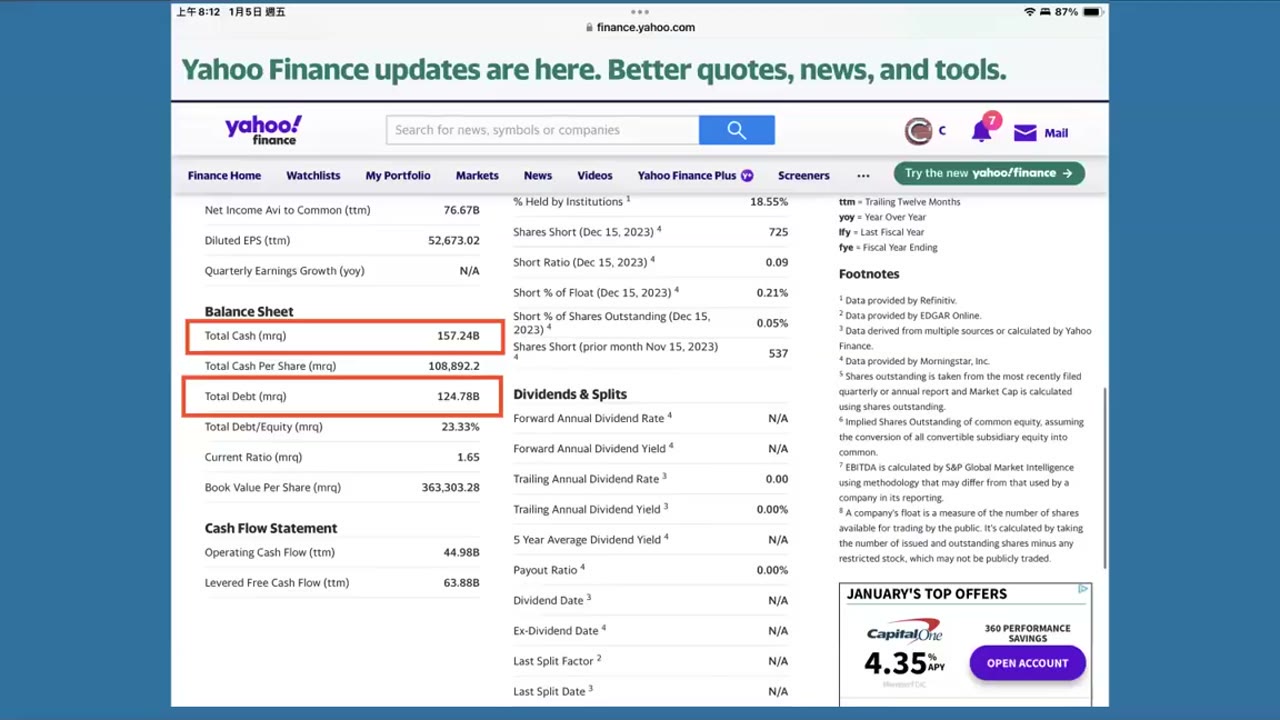
Task: Go to Finance Home tab
Action: [x=224, y=176]
